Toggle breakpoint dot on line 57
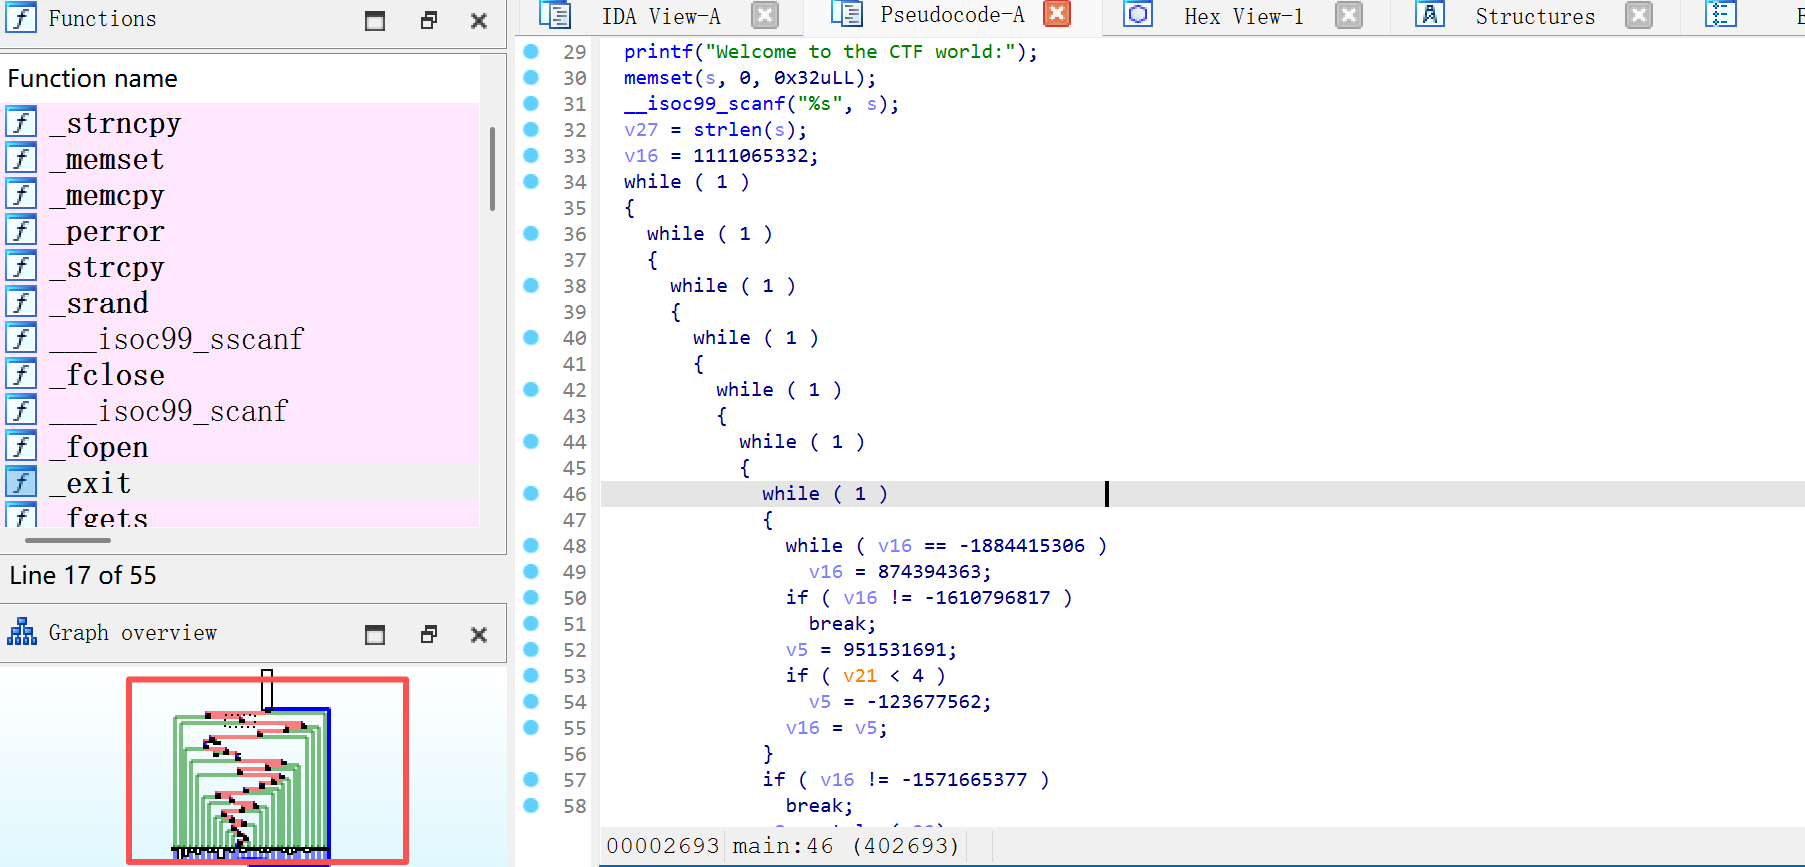This screenshot has width=1805, height=867. click(531, 779)
